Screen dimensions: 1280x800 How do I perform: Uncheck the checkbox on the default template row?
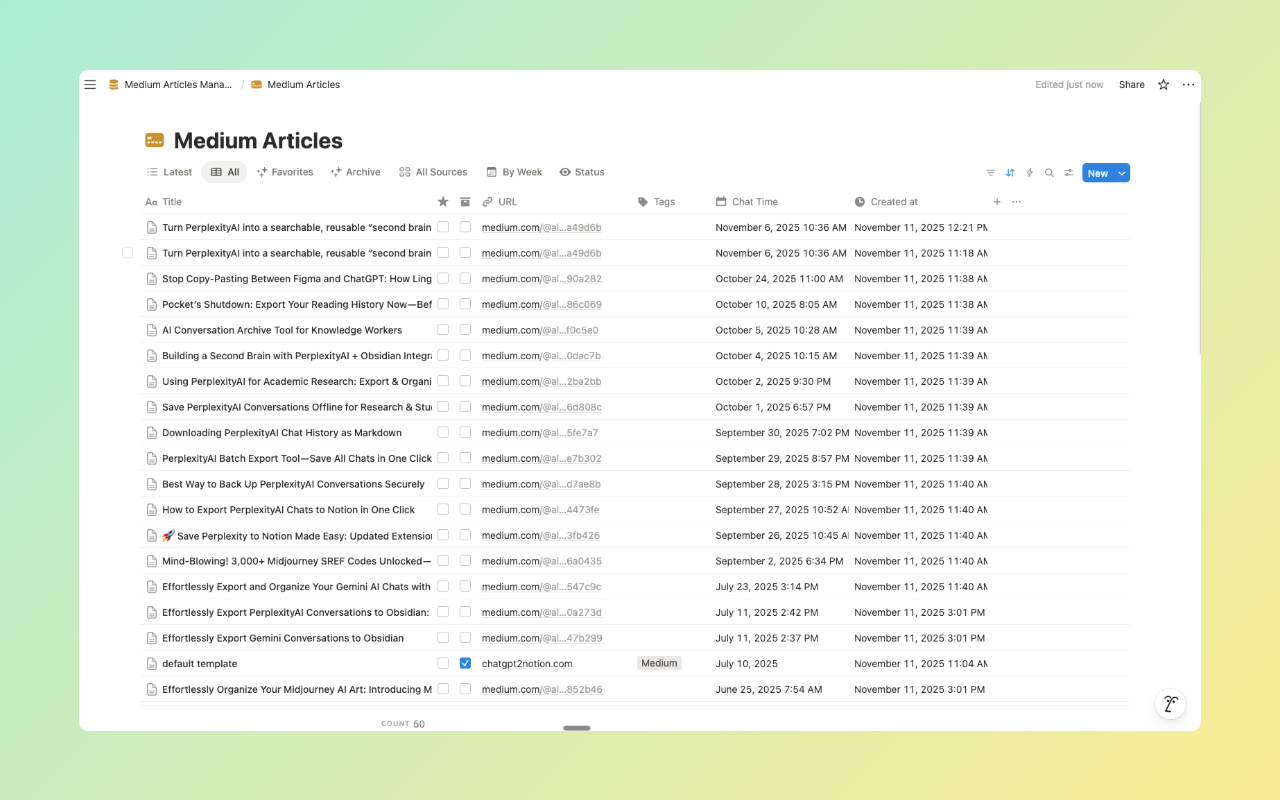click(465, 663)
